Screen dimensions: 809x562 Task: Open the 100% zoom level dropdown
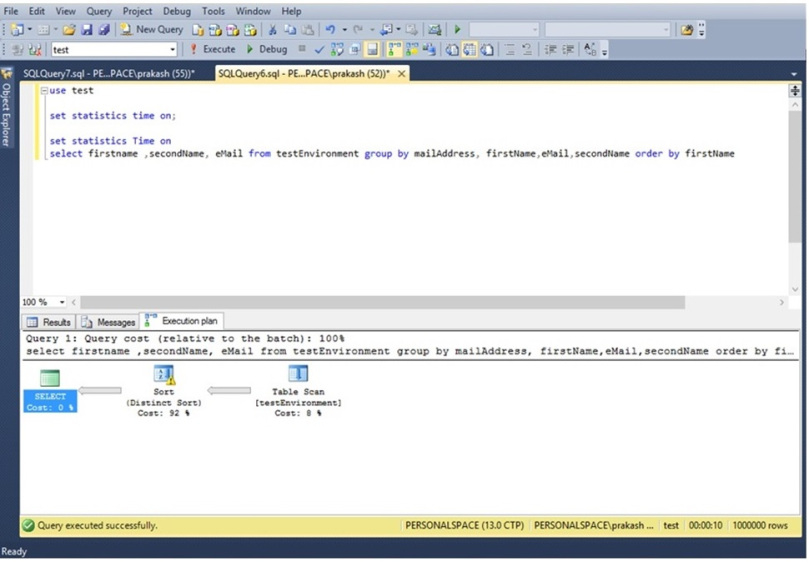coord(62,302)
